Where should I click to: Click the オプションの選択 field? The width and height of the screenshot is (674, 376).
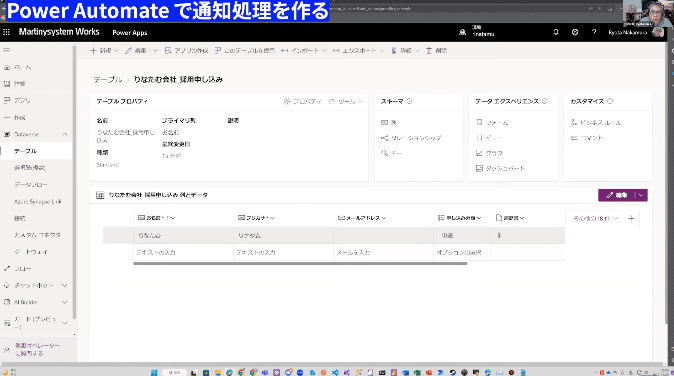tap(462, 252)
